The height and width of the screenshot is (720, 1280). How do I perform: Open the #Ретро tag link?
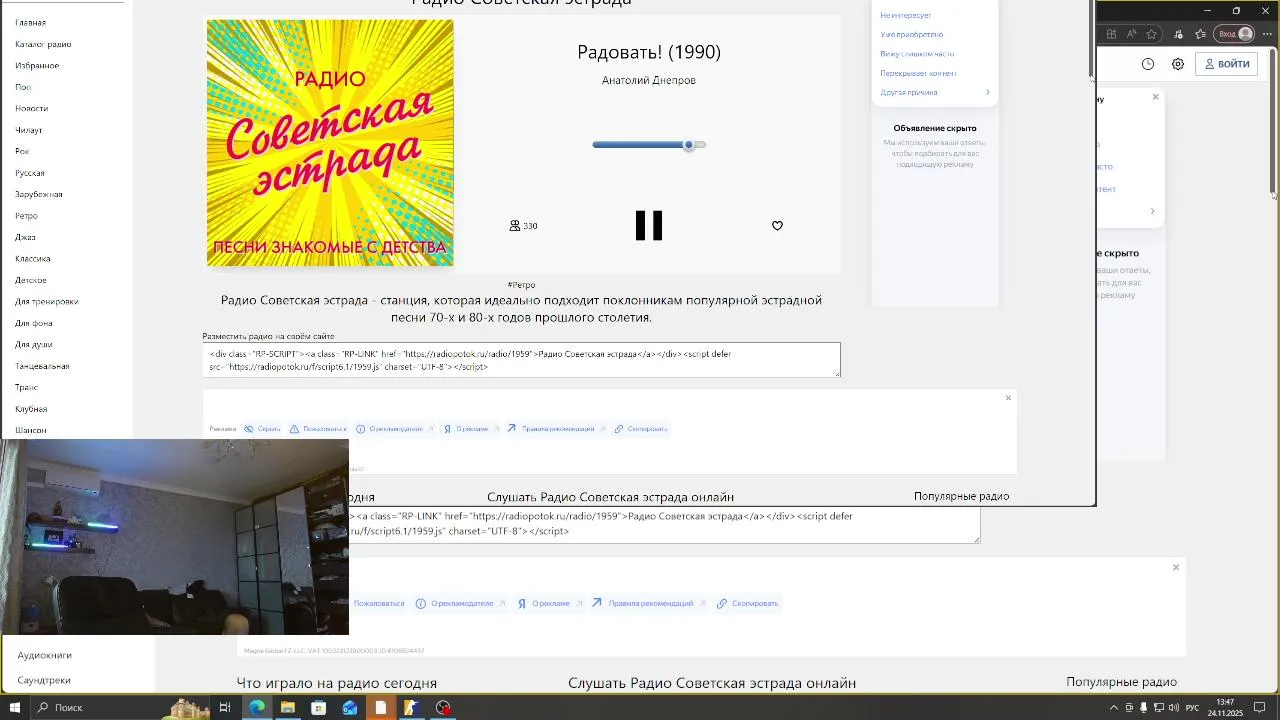coord(521,285)
